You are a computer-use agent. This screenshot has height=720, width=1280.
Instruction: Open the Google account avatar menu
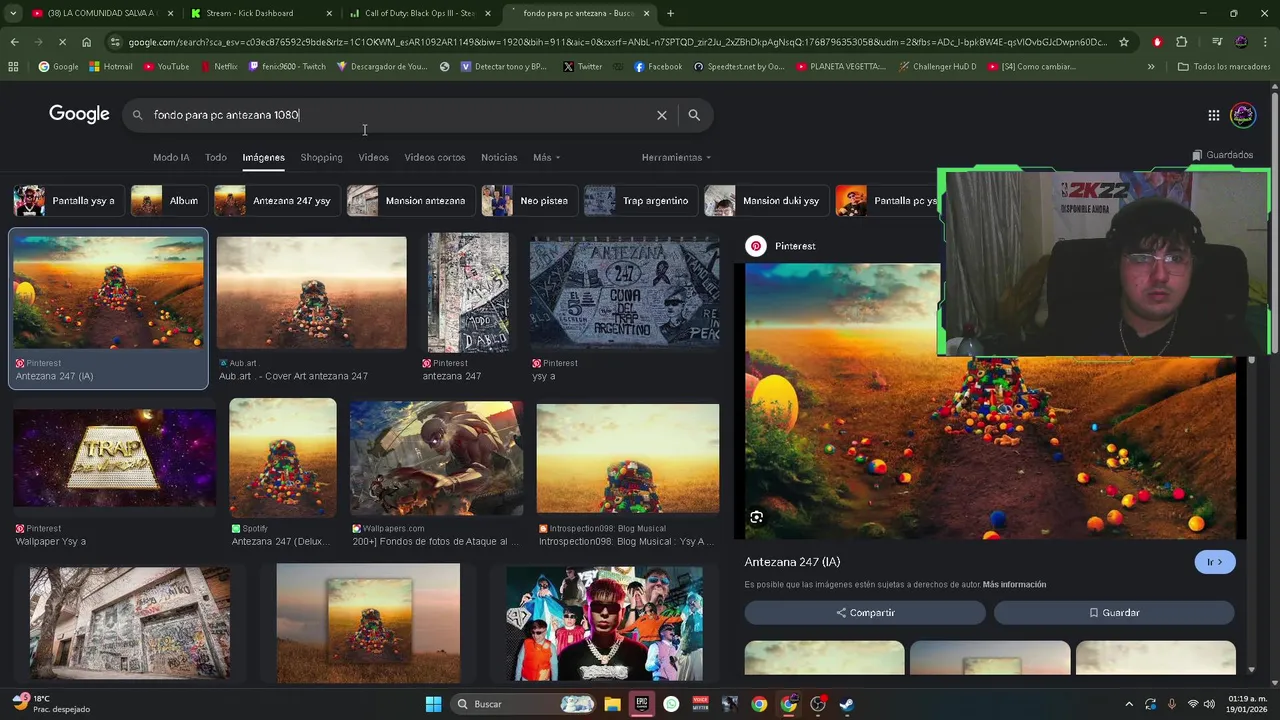1243,115
